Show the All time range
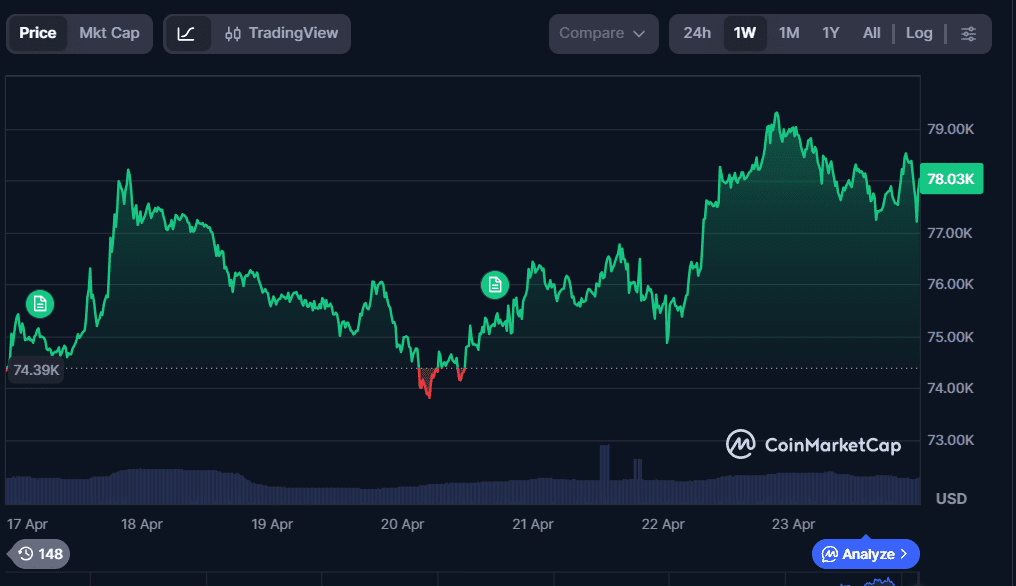The height and width of the screenshot is (586, 1016). point(871,34)
